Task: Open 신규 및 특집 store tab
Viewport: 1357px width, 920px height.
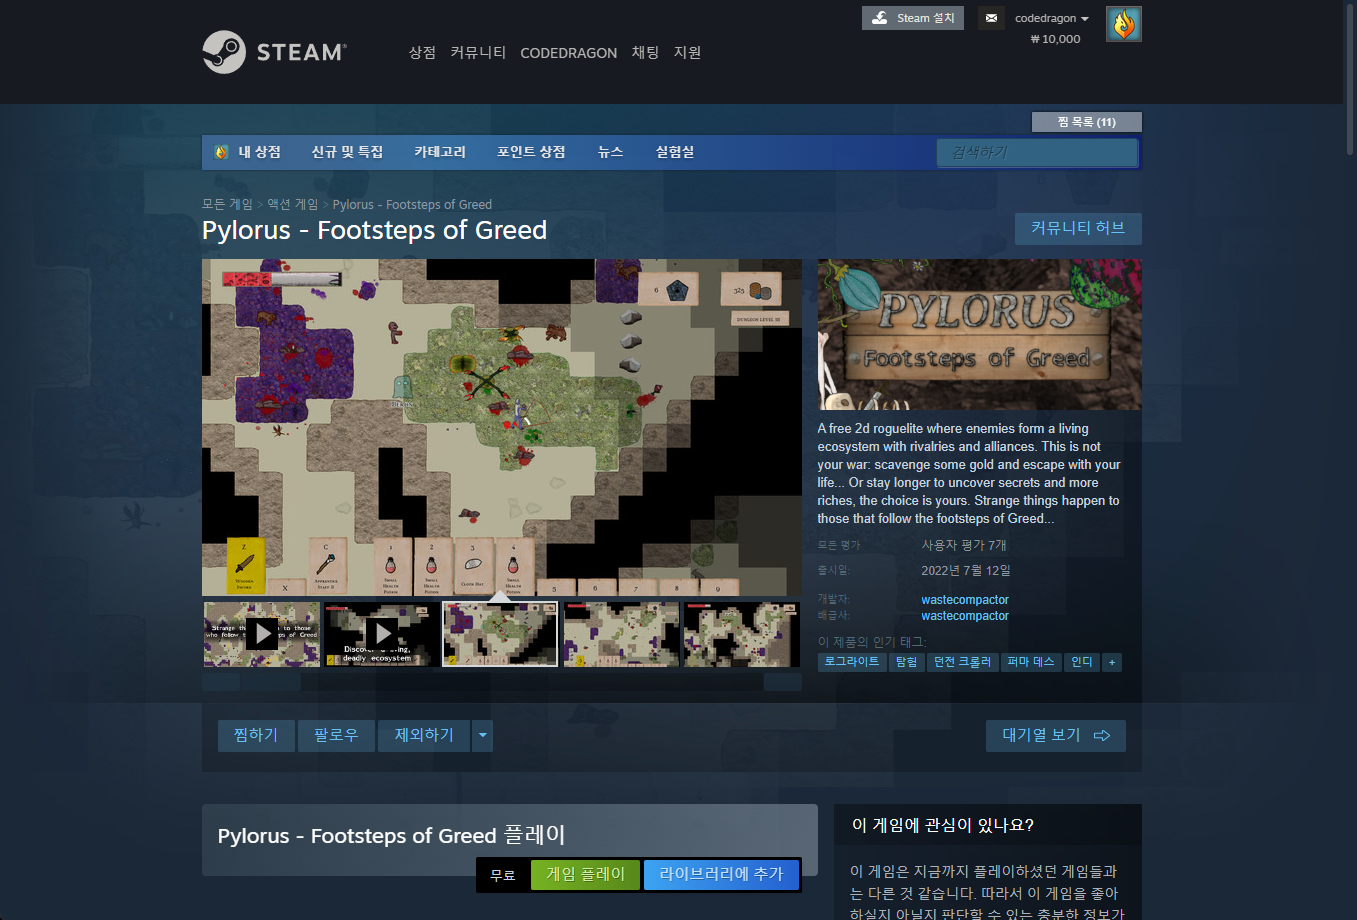Action: [x=347, y=152]
